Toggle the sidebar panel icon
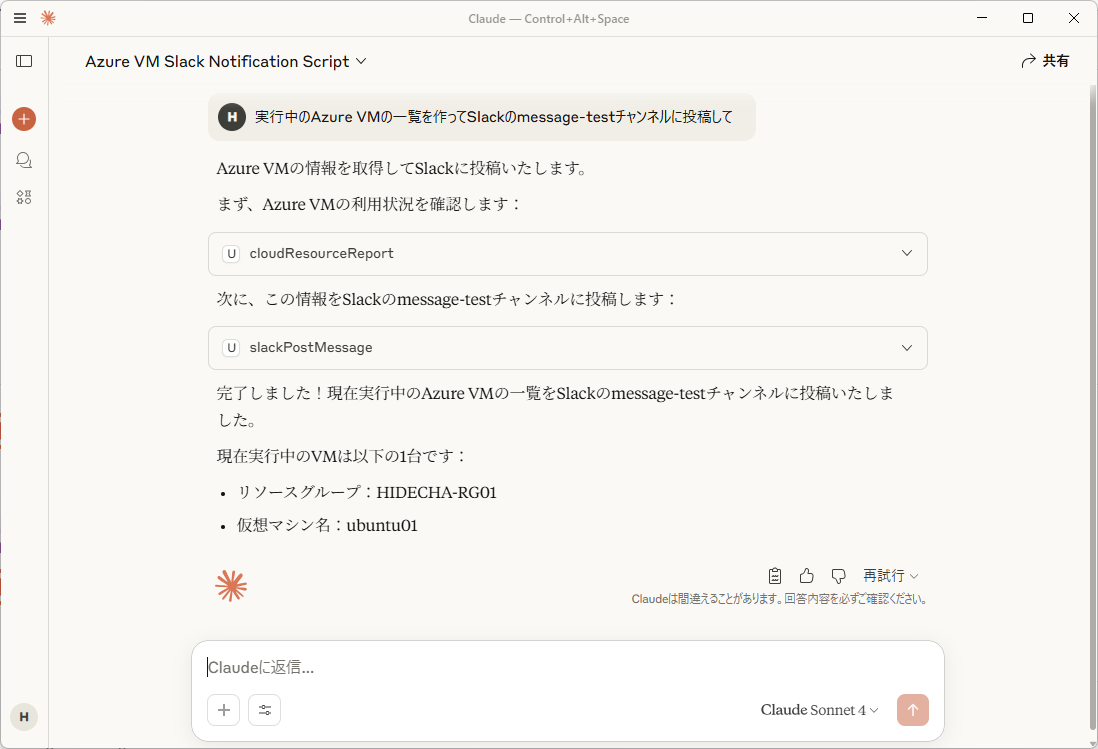The height and width of the screenshot is (749, 1098). pos(24,61)
